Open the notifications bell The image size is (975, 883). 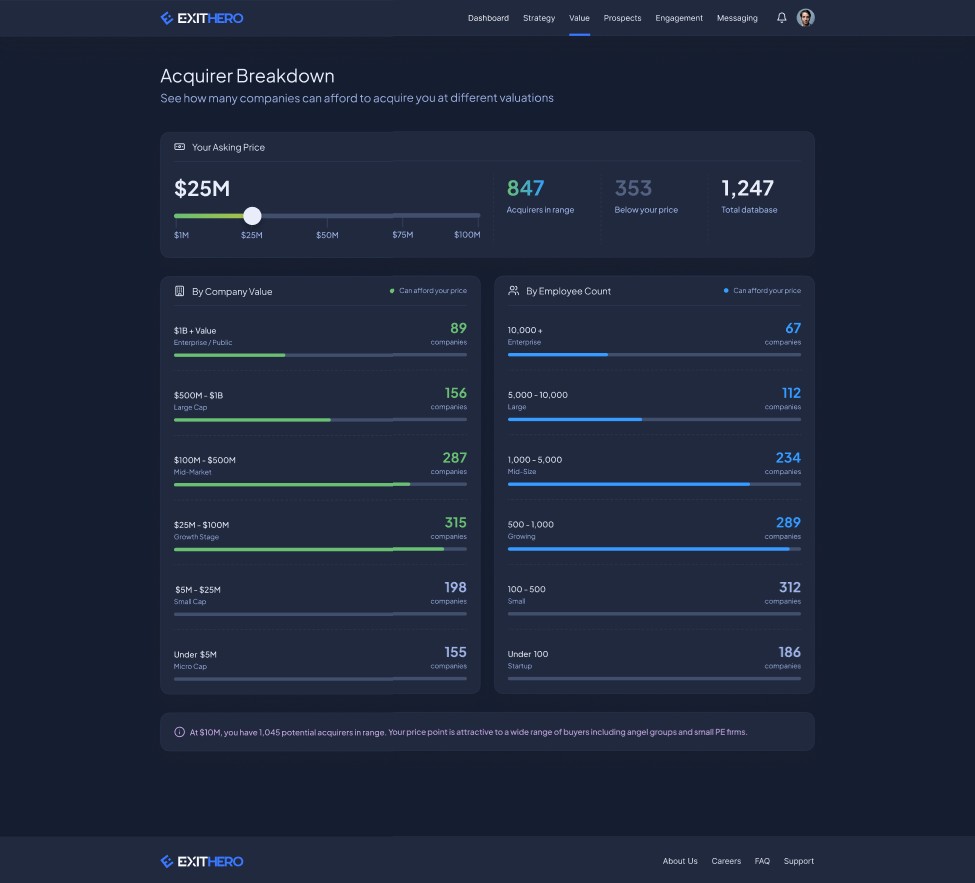pos(782,18)
